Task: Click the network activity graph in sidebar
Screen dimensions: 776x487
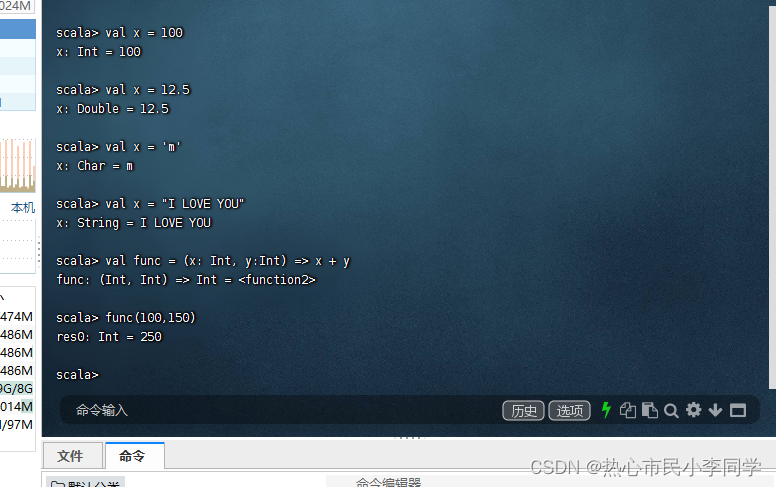Action: coord(18,165)
